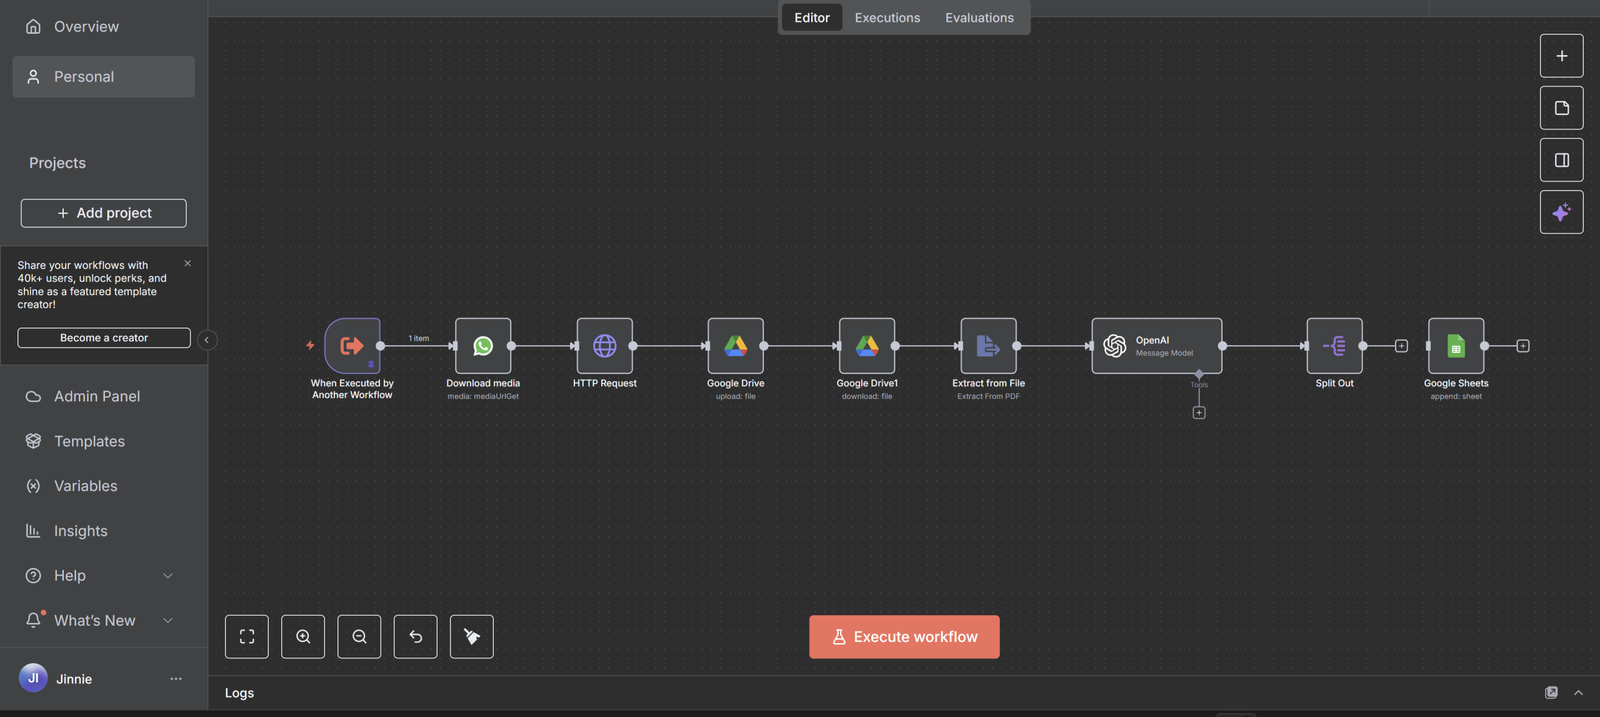This screenshot has width=1600, height=717.
Task: Switch to the Executions tab
Action: (887, 18)
